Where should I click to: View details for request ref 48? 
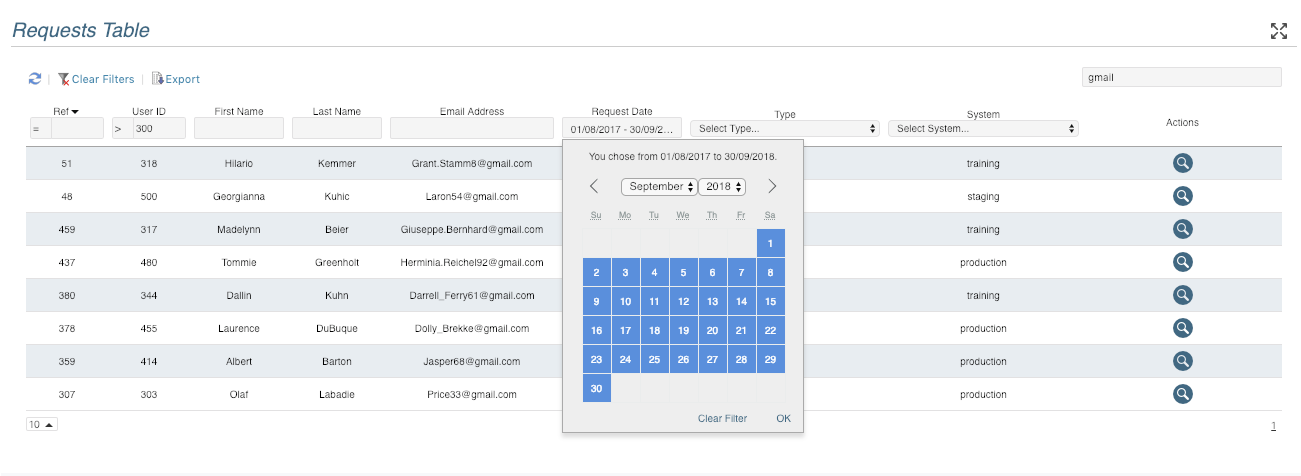click(1182, 196)
